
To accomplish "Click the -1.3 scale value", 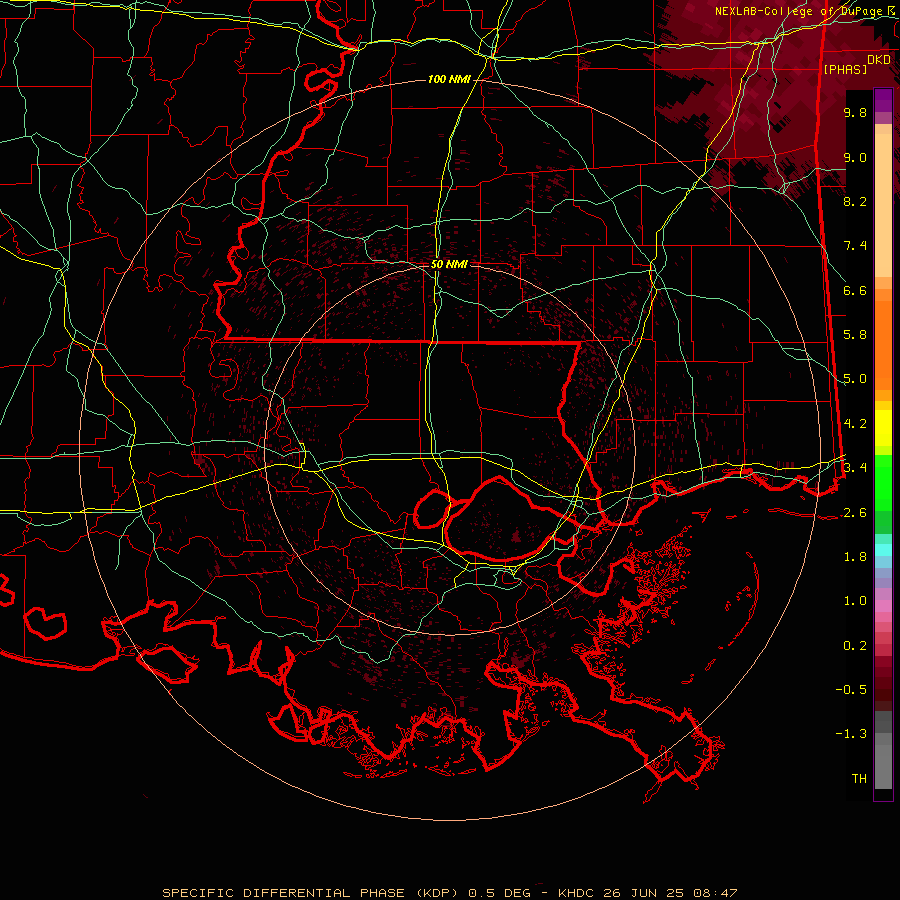I will point(851,734).
